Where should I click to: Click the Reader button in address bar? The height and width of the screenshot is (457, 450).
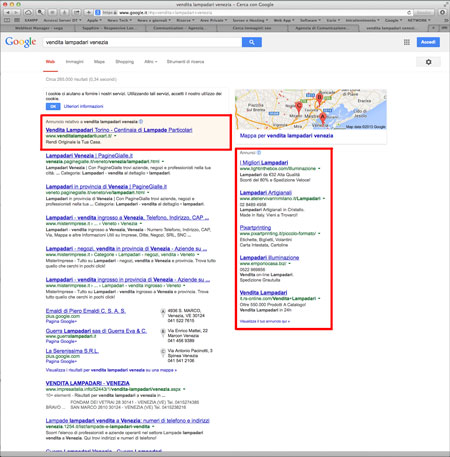(x=424, y=12)
